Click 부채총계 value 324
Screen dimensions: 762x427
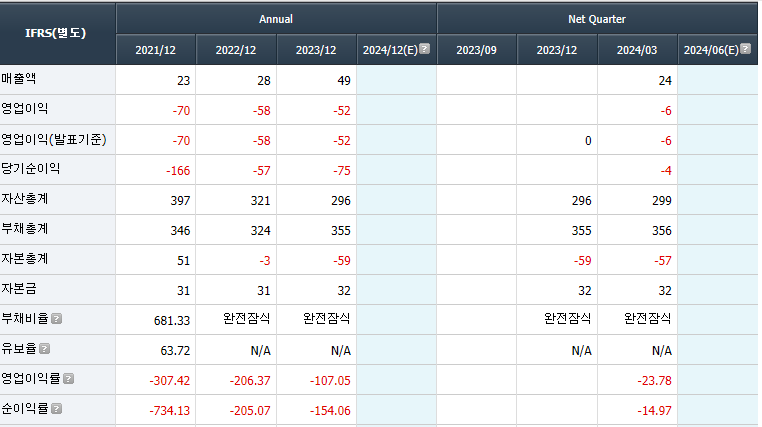click(260, 231)
